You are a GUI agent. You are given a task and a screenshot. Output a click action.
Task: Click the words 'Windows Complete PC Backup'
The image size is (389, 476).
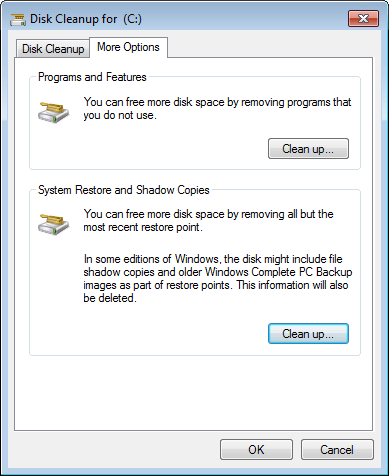[x=278, y=272]
